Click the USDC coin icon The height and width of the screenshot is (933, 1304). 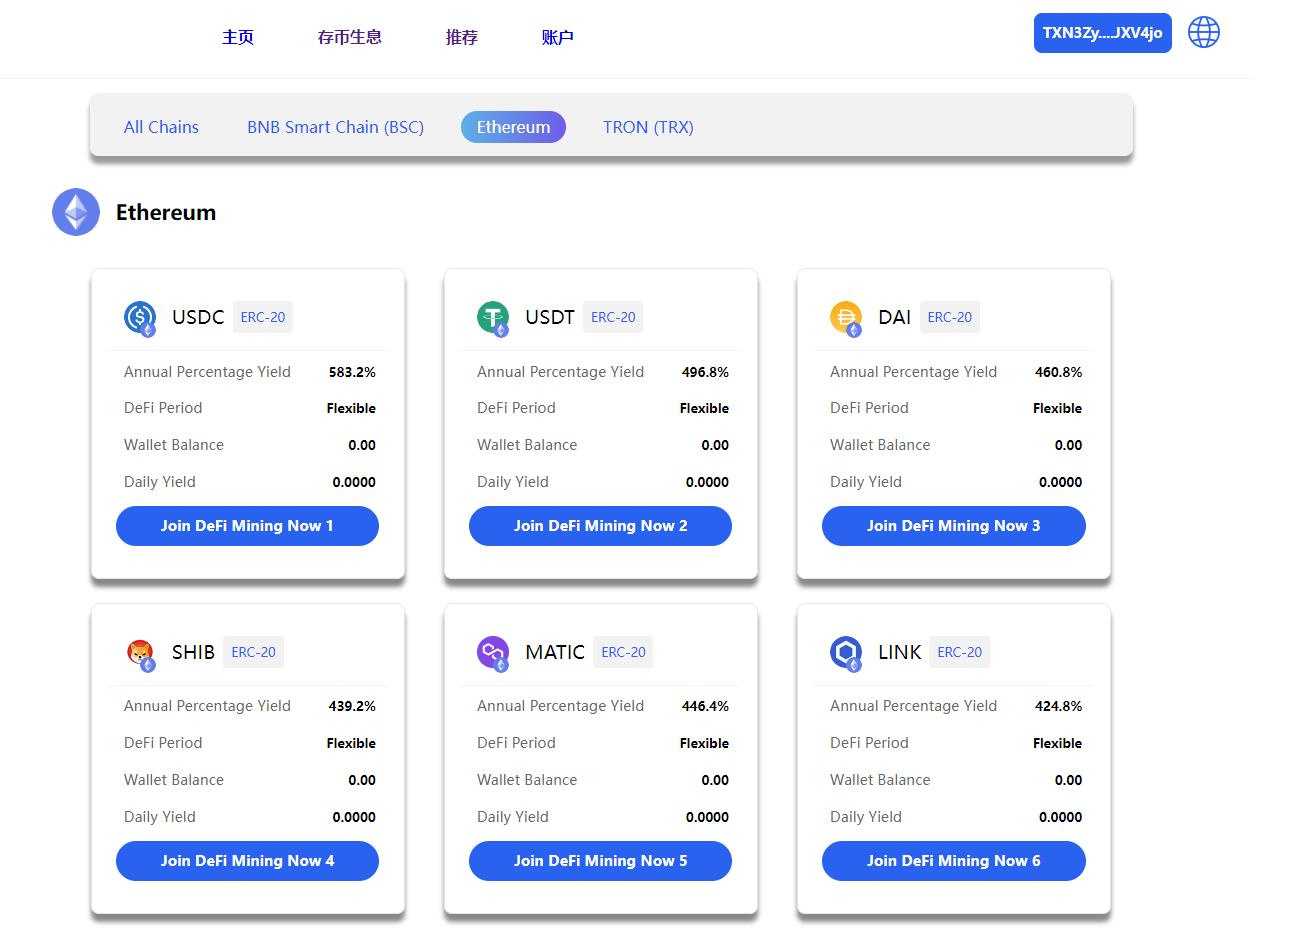pyautogui.click(x=140, y=318)
